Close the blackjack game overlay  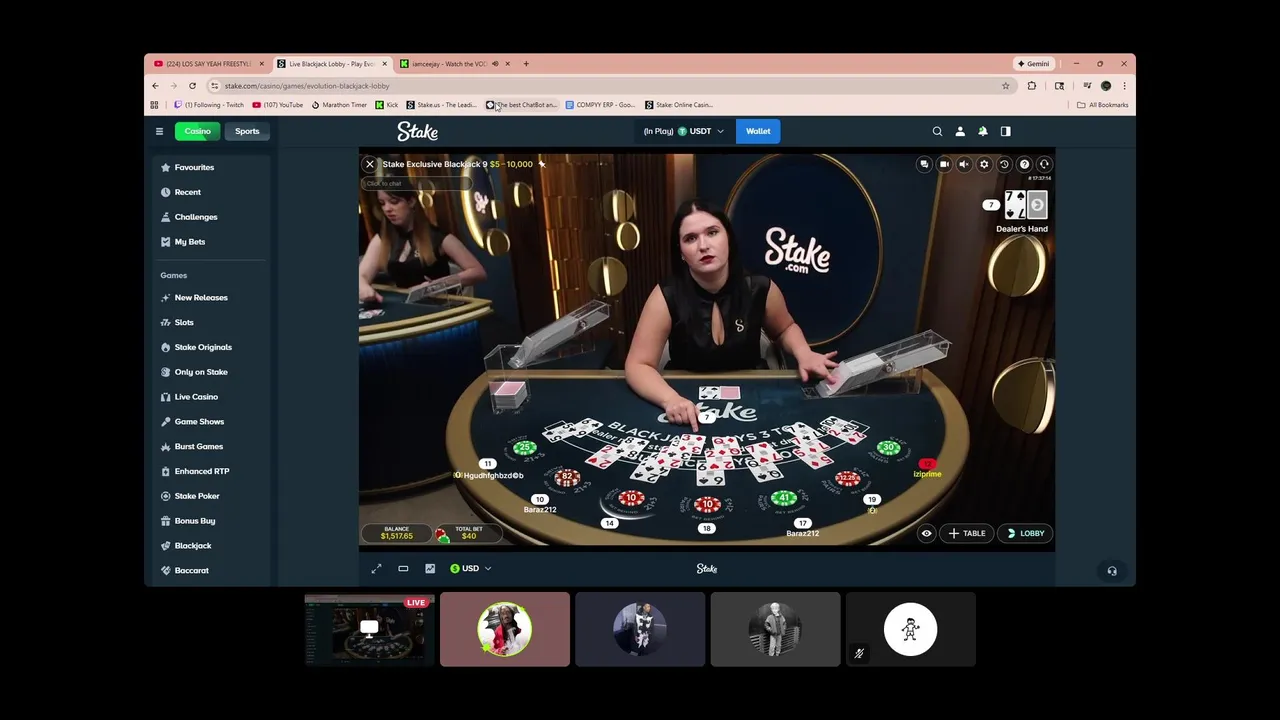(x=370, y=164)
